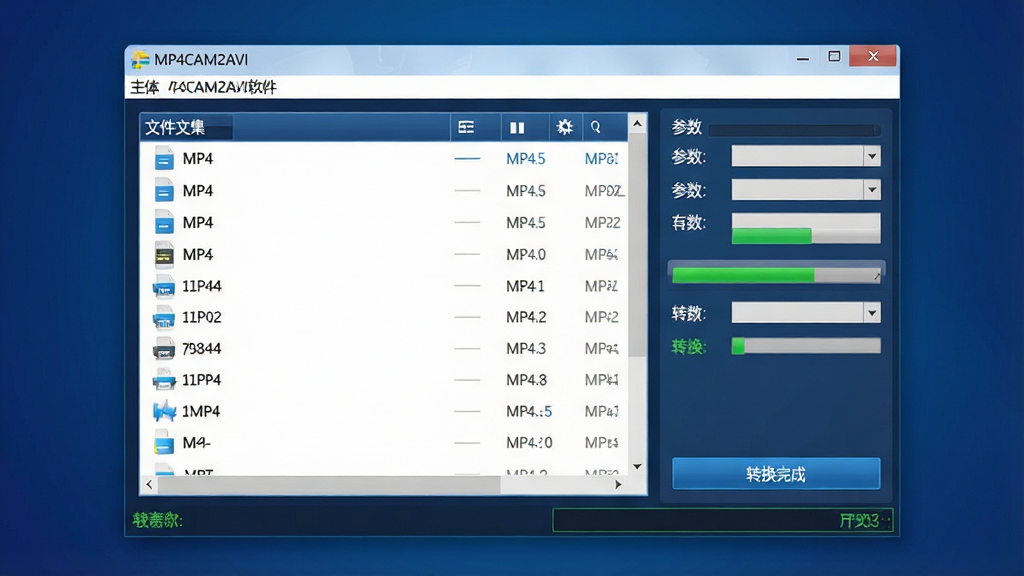Select the 11PP4 file name

(x=202, y=380)
